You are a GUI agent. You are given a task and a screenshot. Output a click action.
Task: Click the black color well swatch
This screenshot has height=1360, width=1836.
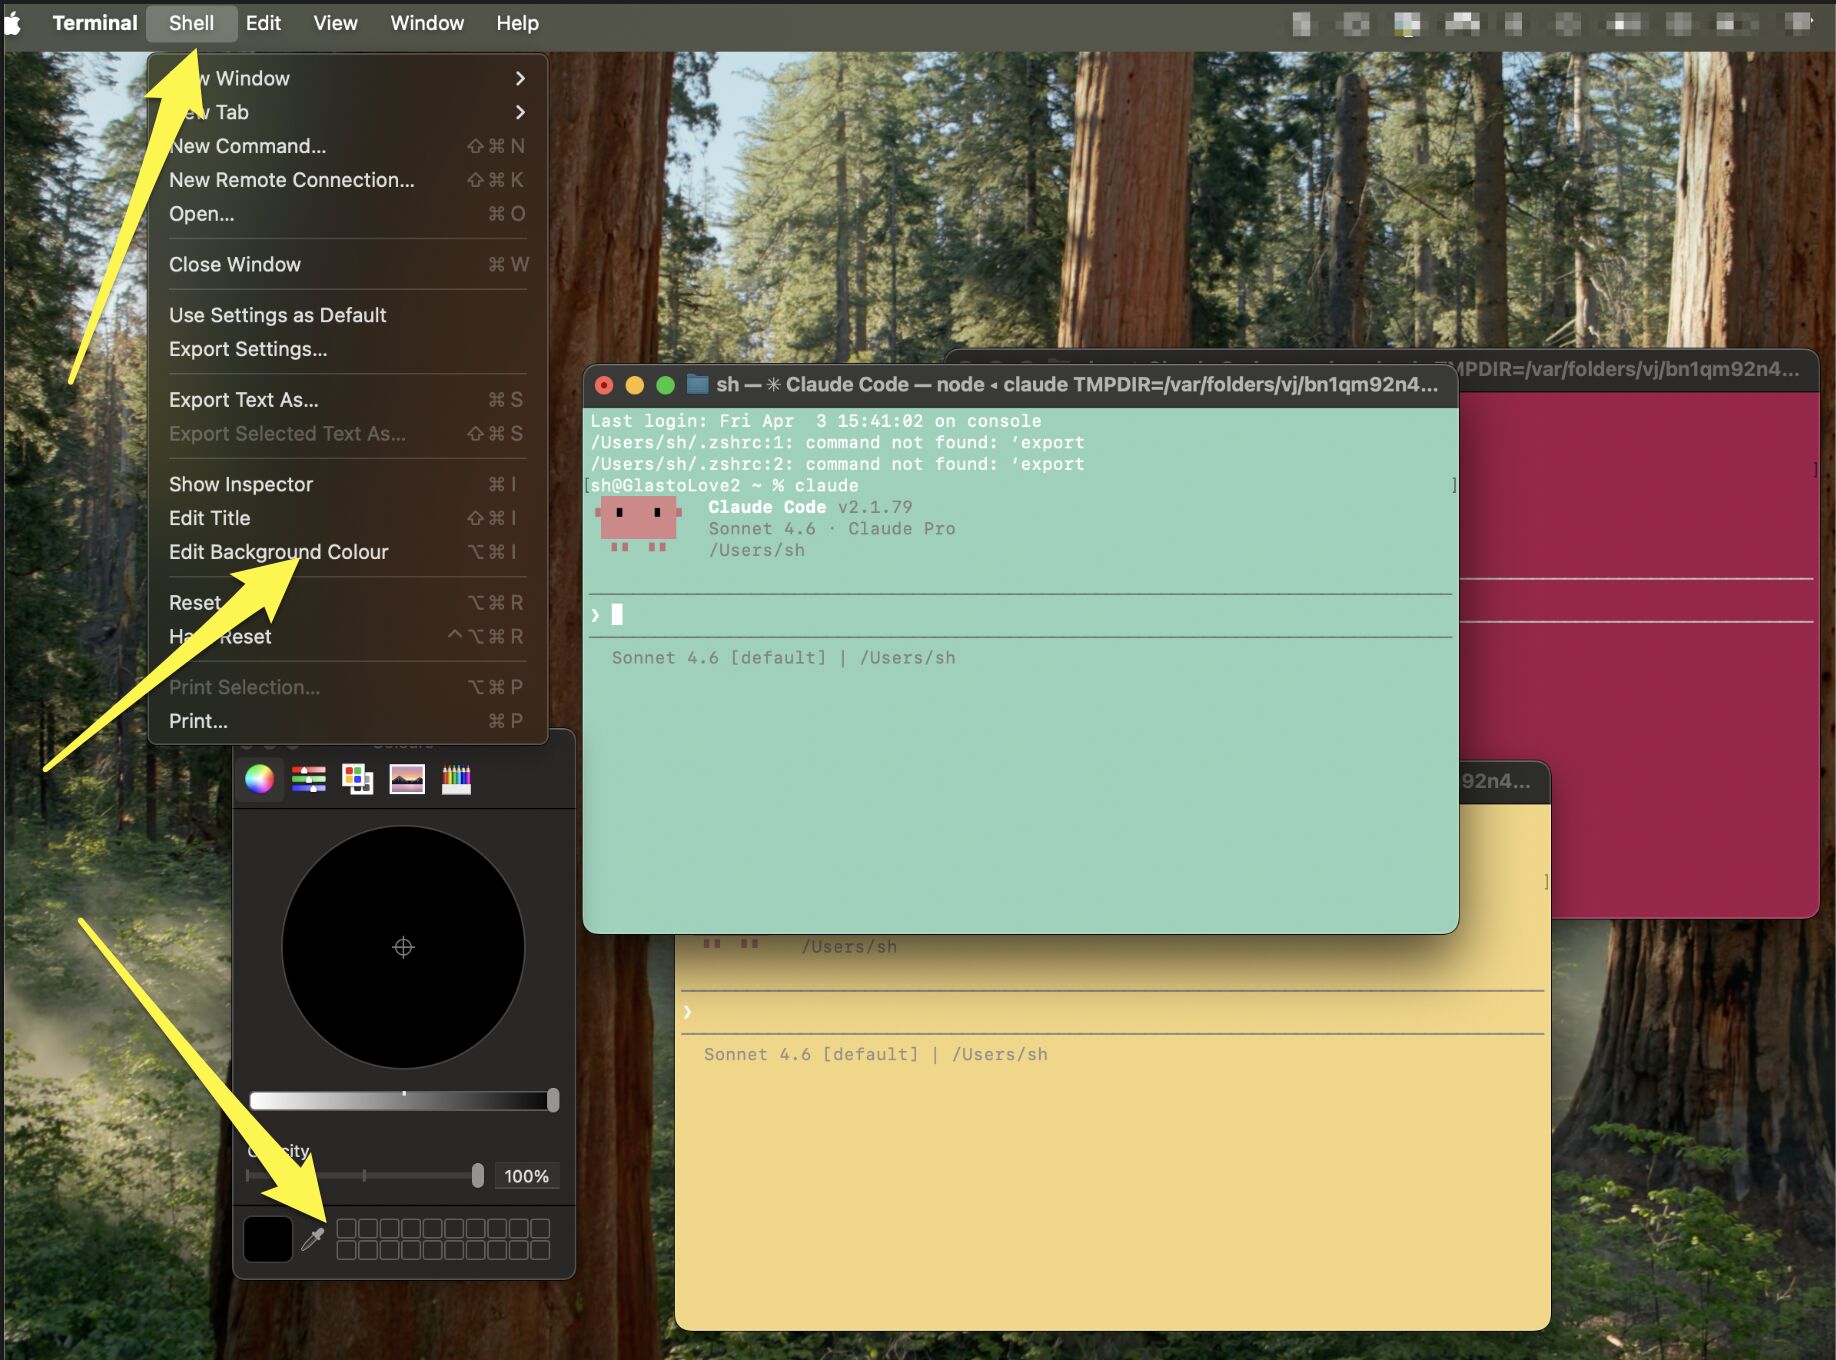click(x=268, y=1237)
